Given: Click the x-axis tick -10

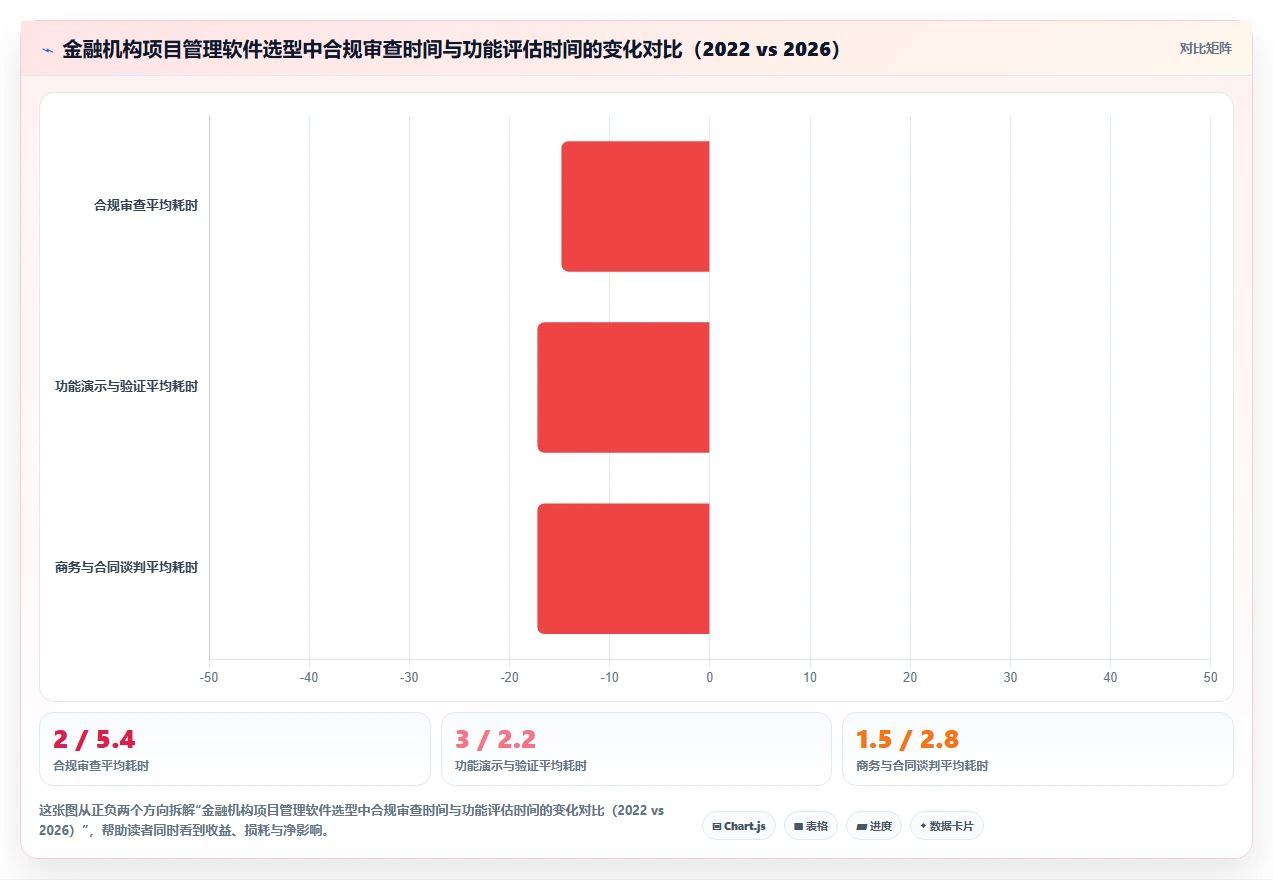Looking at the screenshot, I should click(609, 678).
